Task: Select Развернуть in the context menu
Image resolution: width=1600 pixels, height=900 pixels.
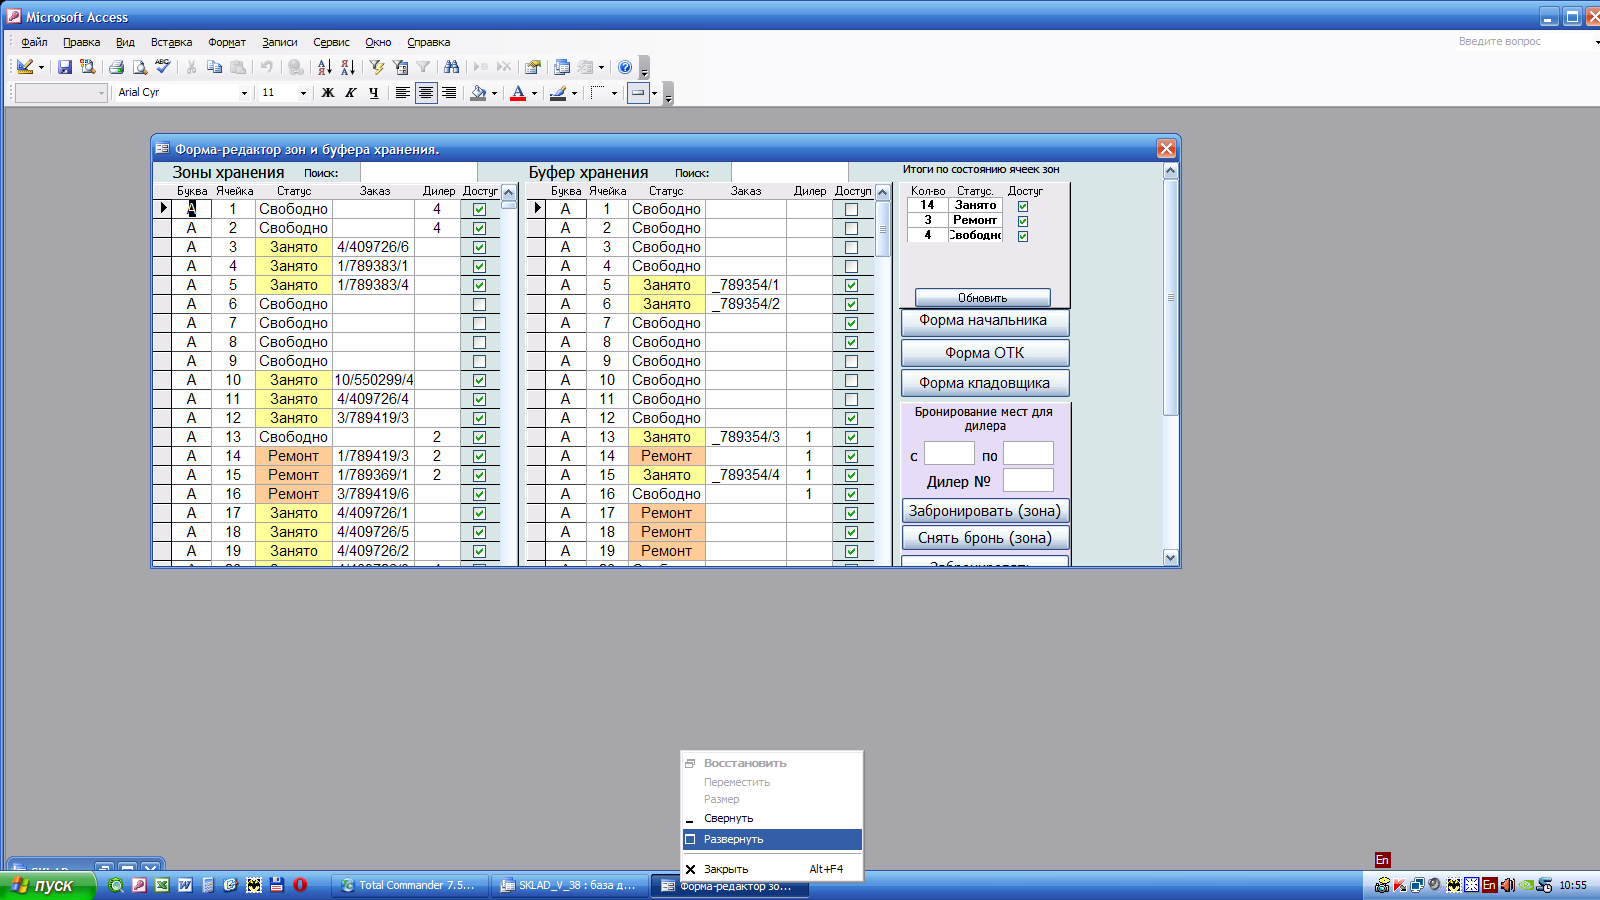Action: 772,839
